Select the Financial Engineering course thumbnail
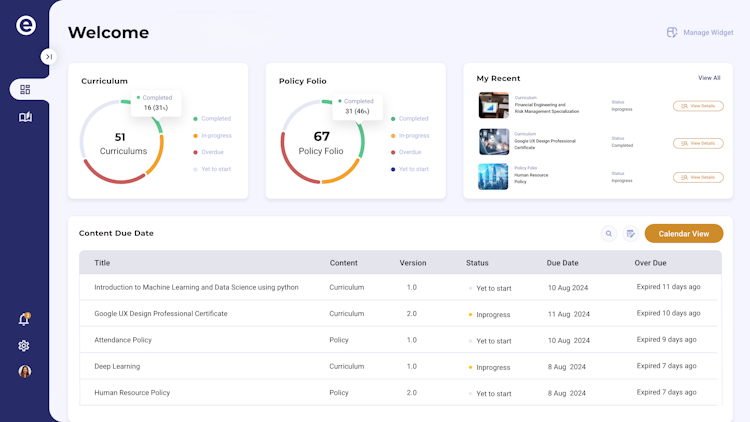The width and height of the screenshot is (750, 422). tap(493, 105)
